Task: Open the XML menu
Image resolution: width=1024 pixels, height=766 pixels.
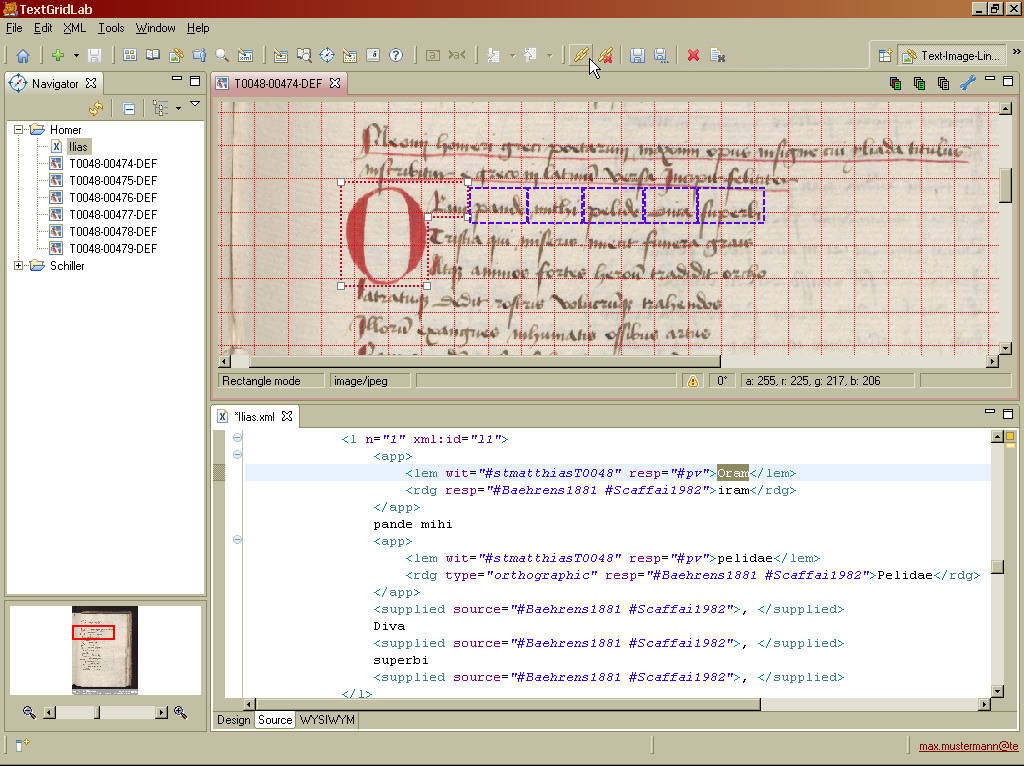Action: [74, 28]
